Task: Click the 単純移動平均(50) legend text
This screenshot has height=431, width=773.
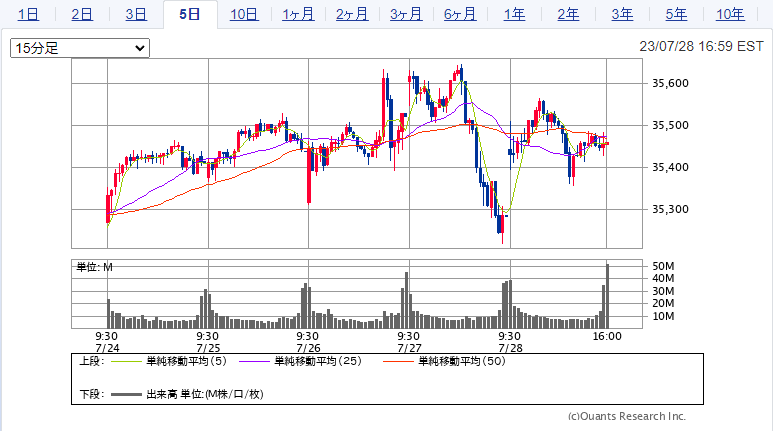Action: point(462,361)
